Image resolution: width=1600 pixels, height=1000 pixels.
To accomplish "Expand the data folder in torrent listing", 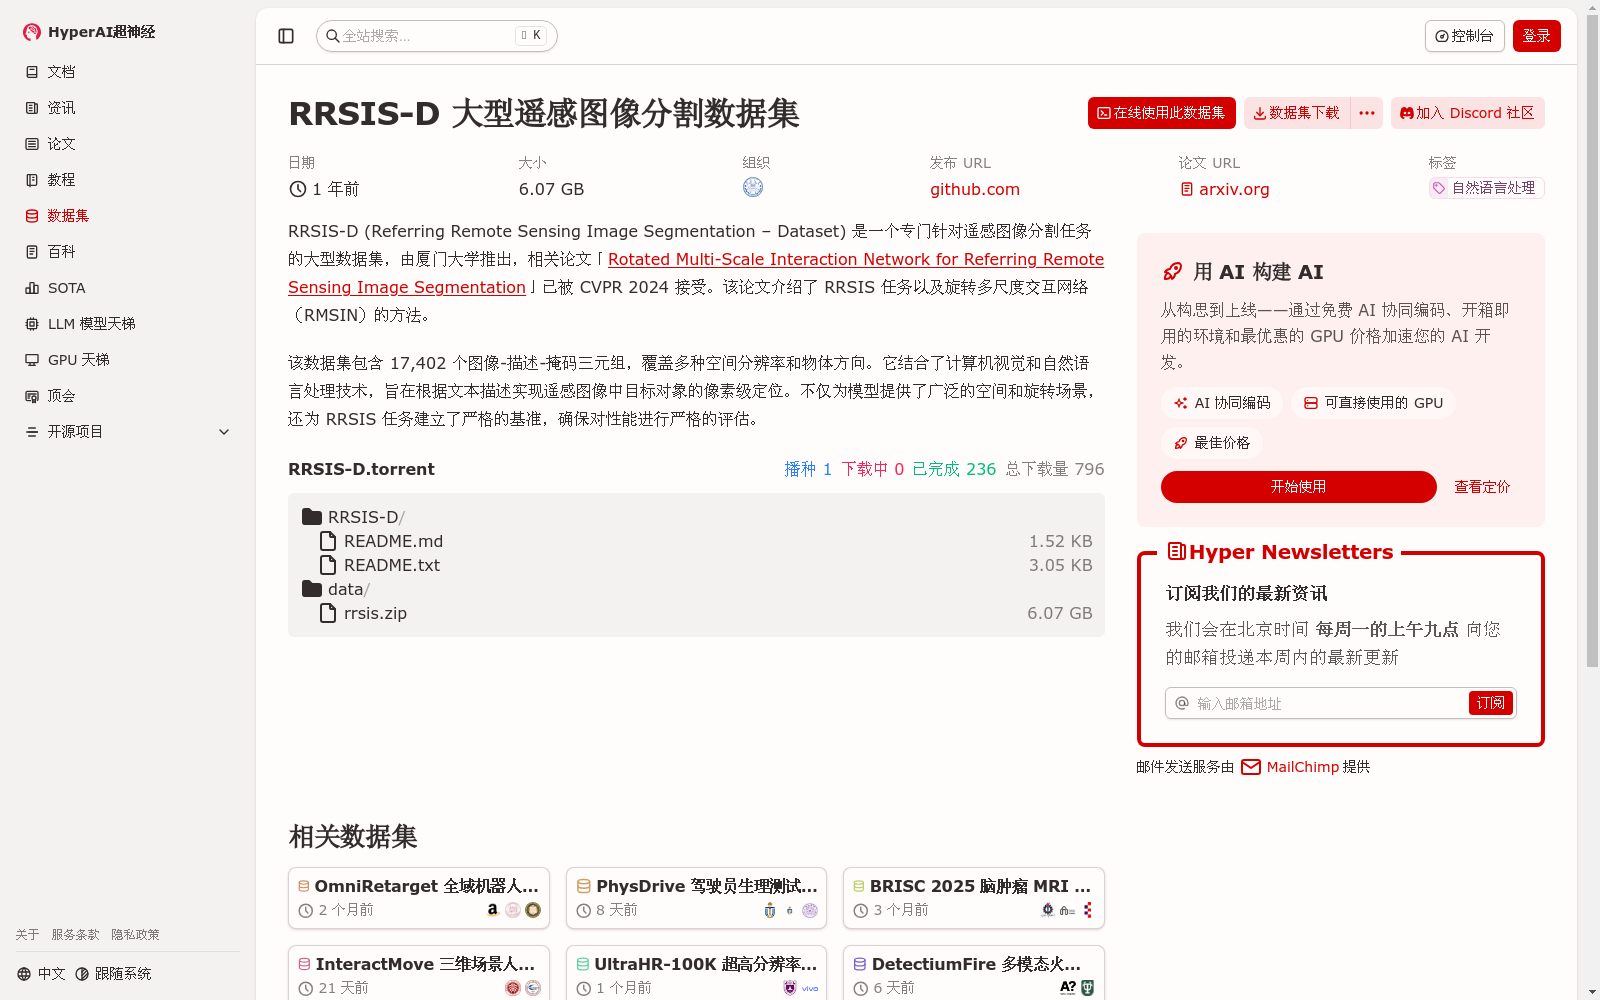I will point(346,589).
